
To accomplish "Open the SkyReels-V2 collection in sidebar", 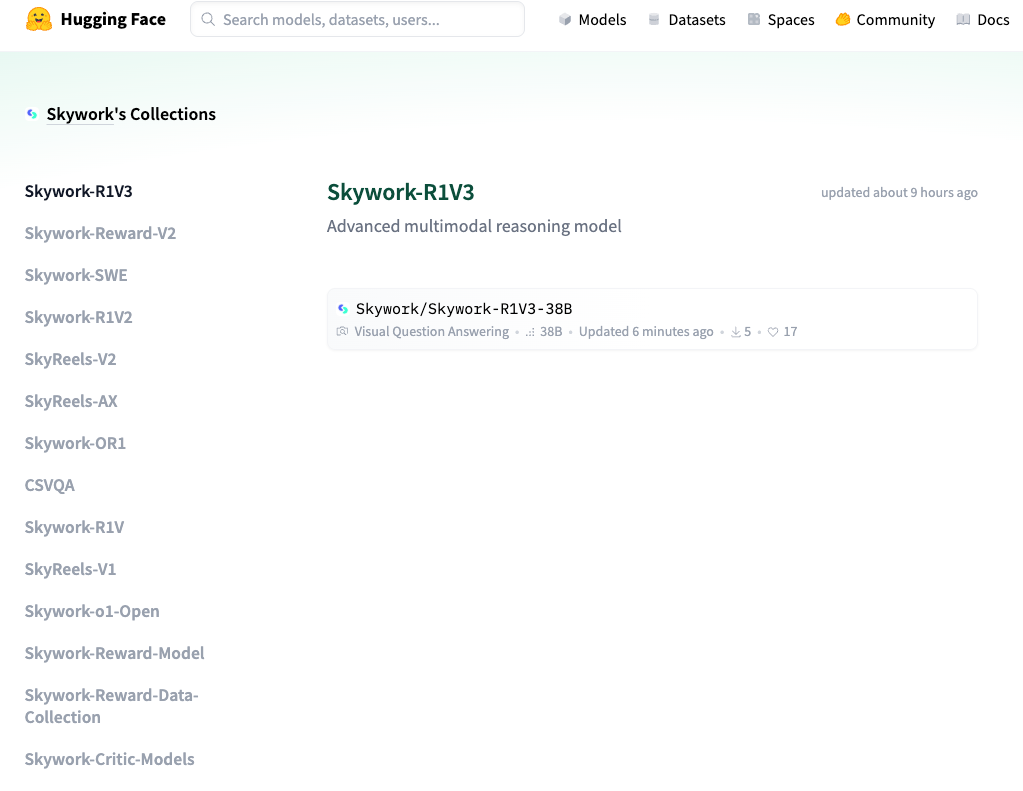I will pos(70,359).
